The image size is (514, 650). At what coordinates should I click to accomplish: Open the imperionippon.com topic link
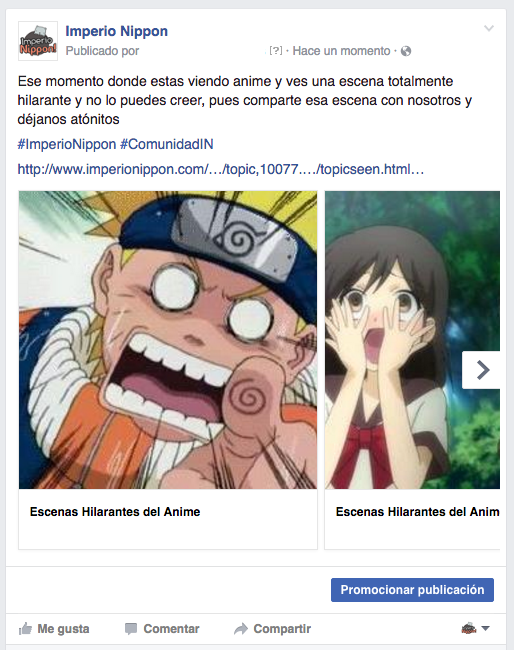click(221, 169)
